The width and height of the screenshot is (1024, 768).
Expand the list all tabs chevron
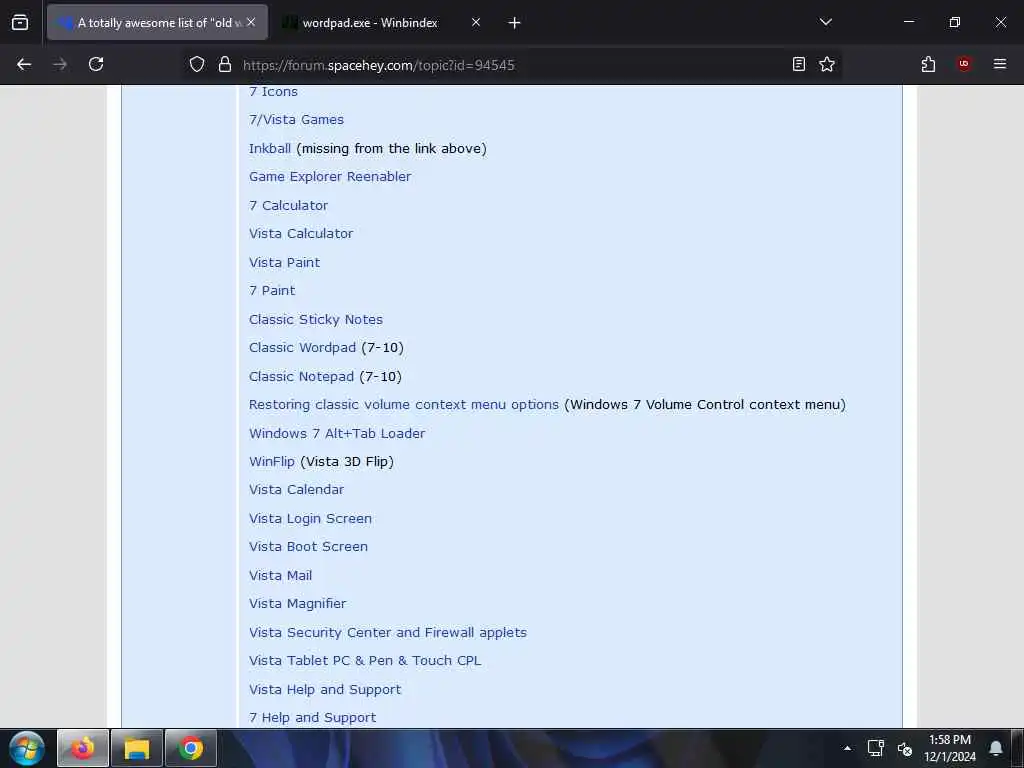pyautogui.click(x=825, y=22)
